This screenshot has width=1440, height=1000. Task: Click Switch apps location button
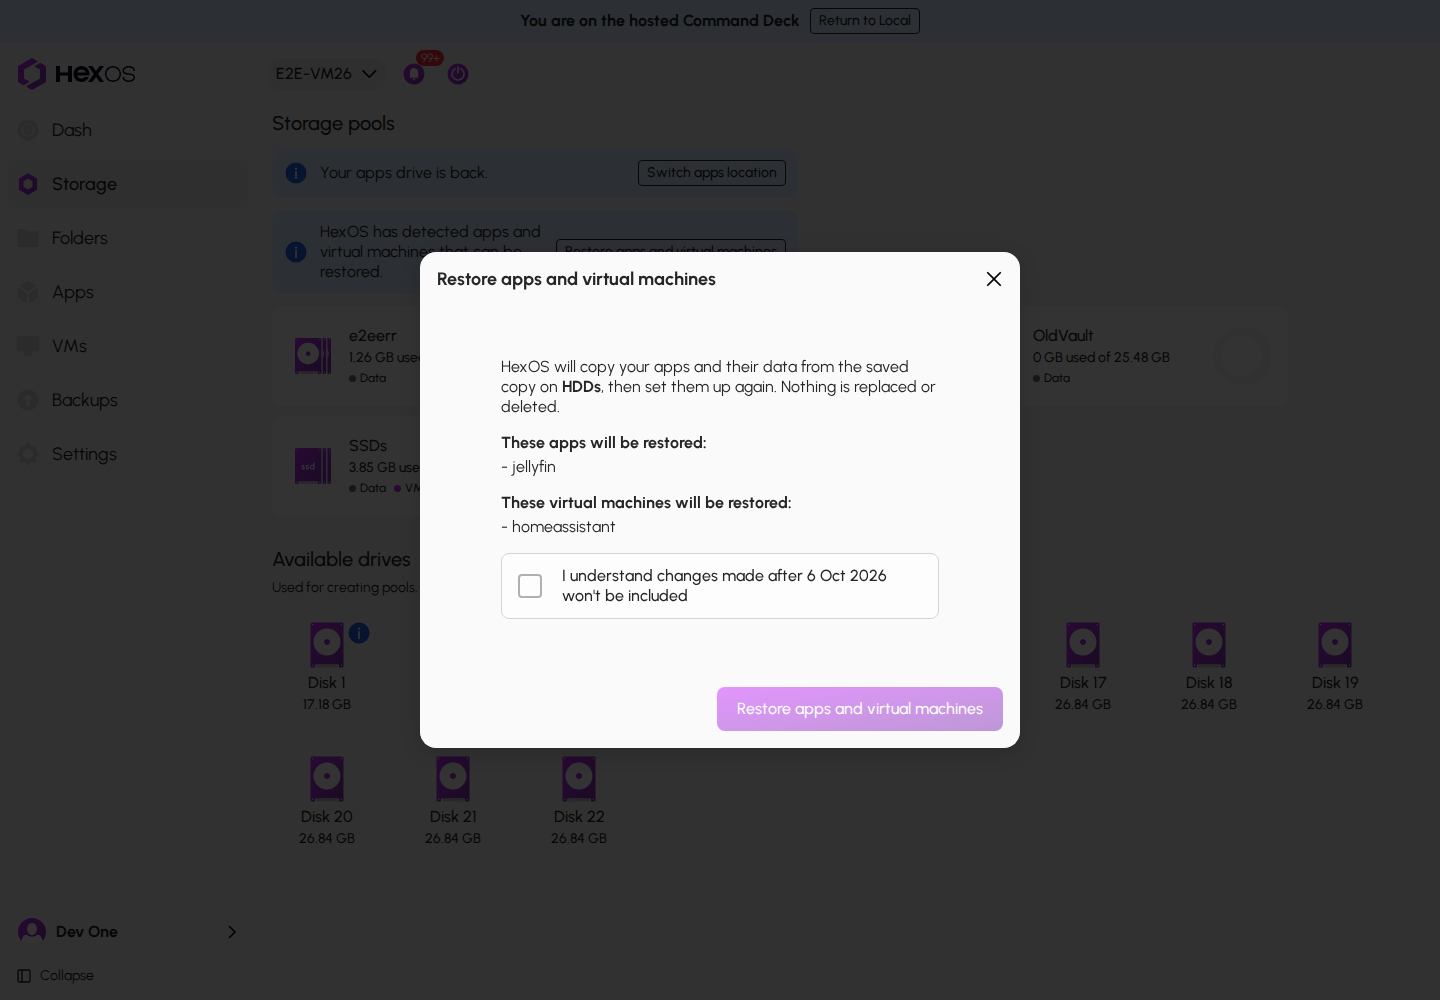[x=712, y=173]
